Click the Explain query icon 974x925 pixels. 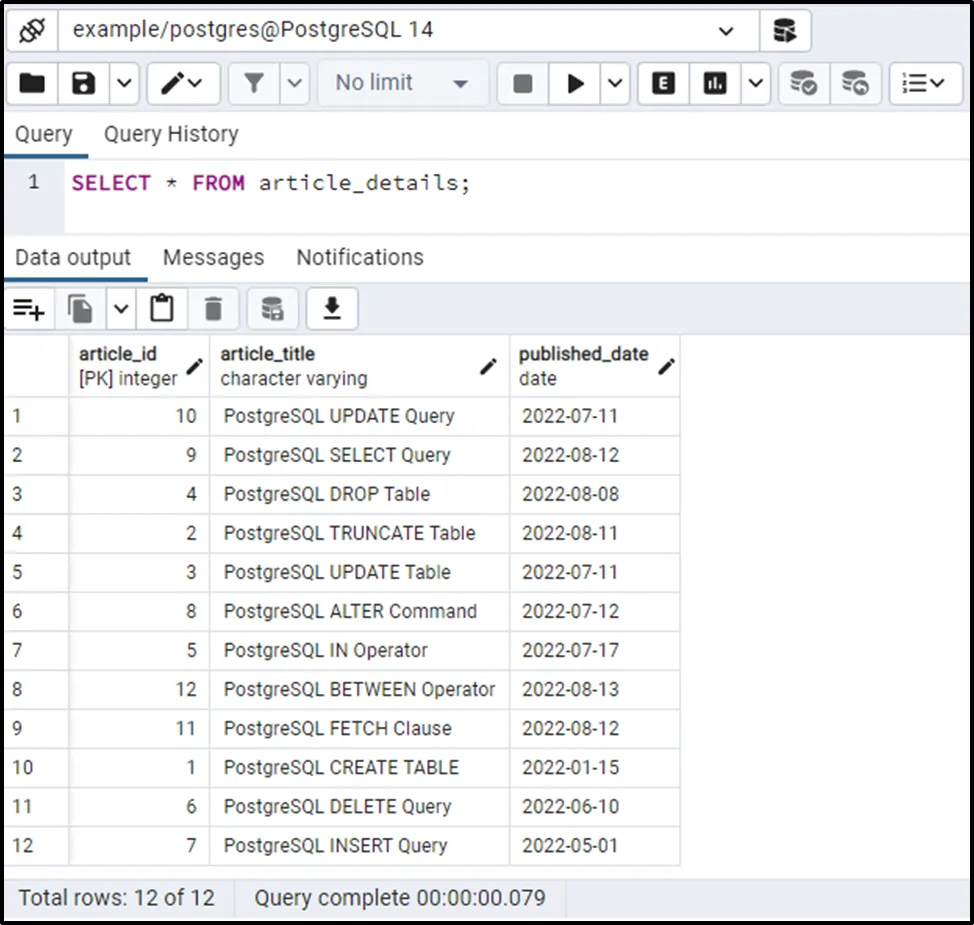tap(663, 83)
